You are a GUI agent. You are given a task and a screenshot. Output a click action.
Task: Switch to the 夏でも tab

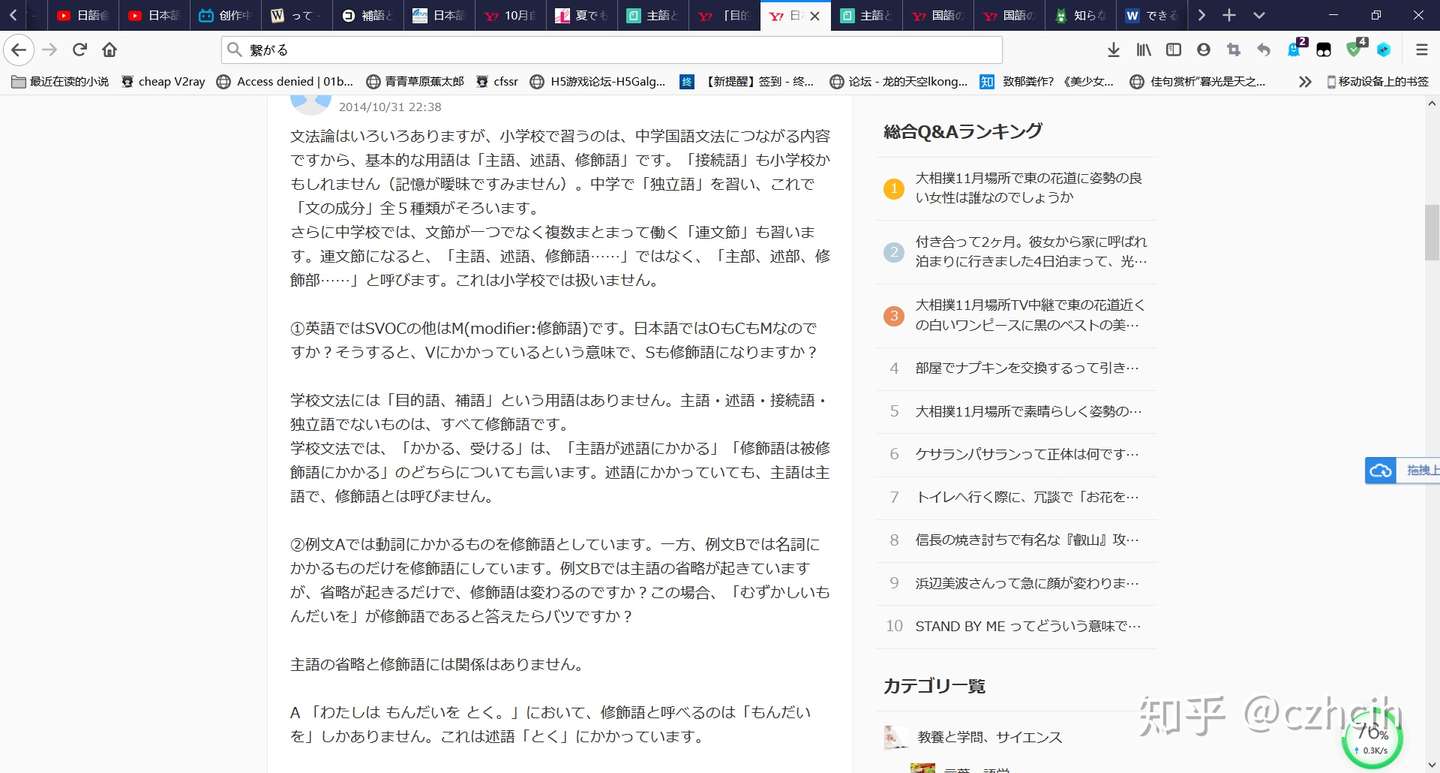coord(582,16)
